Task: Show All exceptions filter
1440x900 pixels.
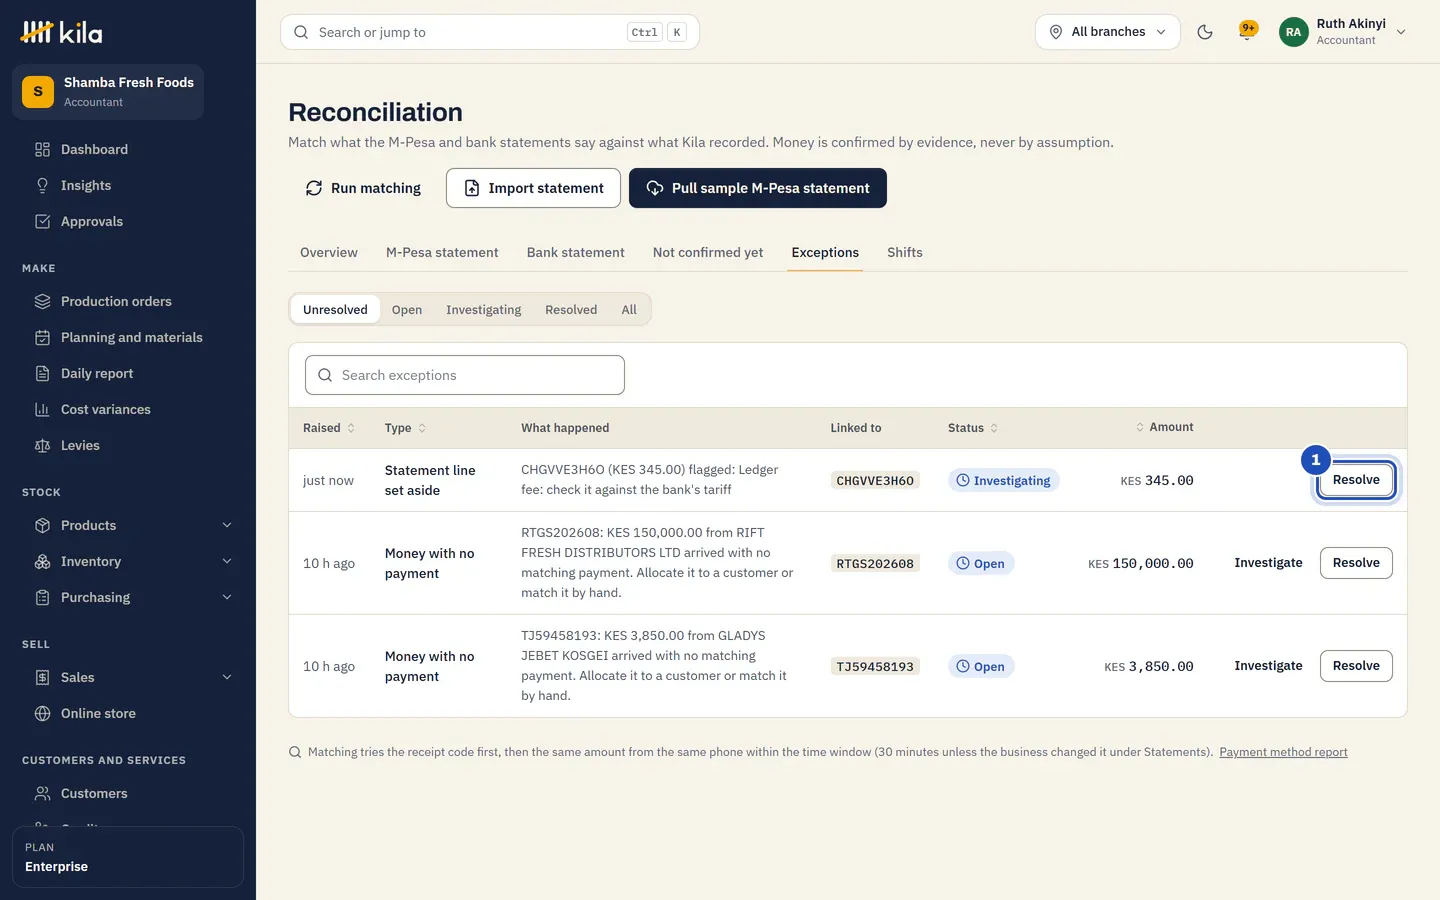Action: pos(629,310)
